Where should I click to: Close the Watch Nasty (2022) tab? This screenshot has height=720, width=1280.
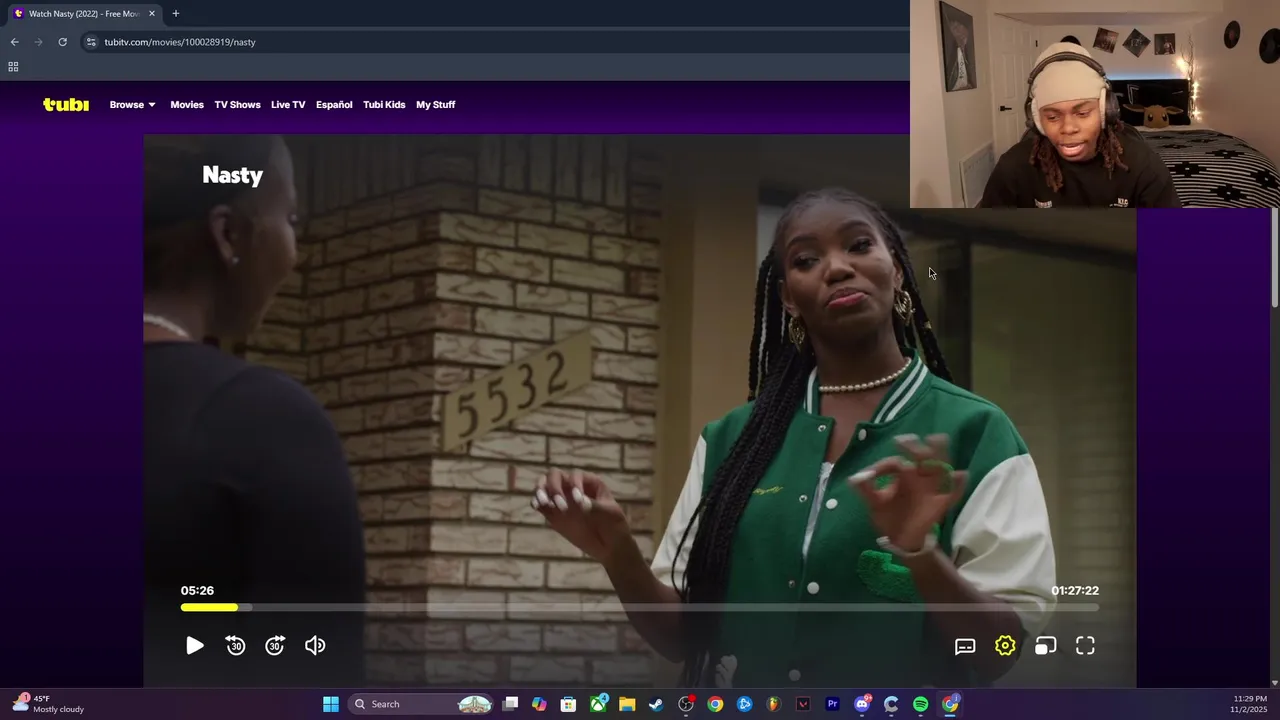tap(152, 14)
